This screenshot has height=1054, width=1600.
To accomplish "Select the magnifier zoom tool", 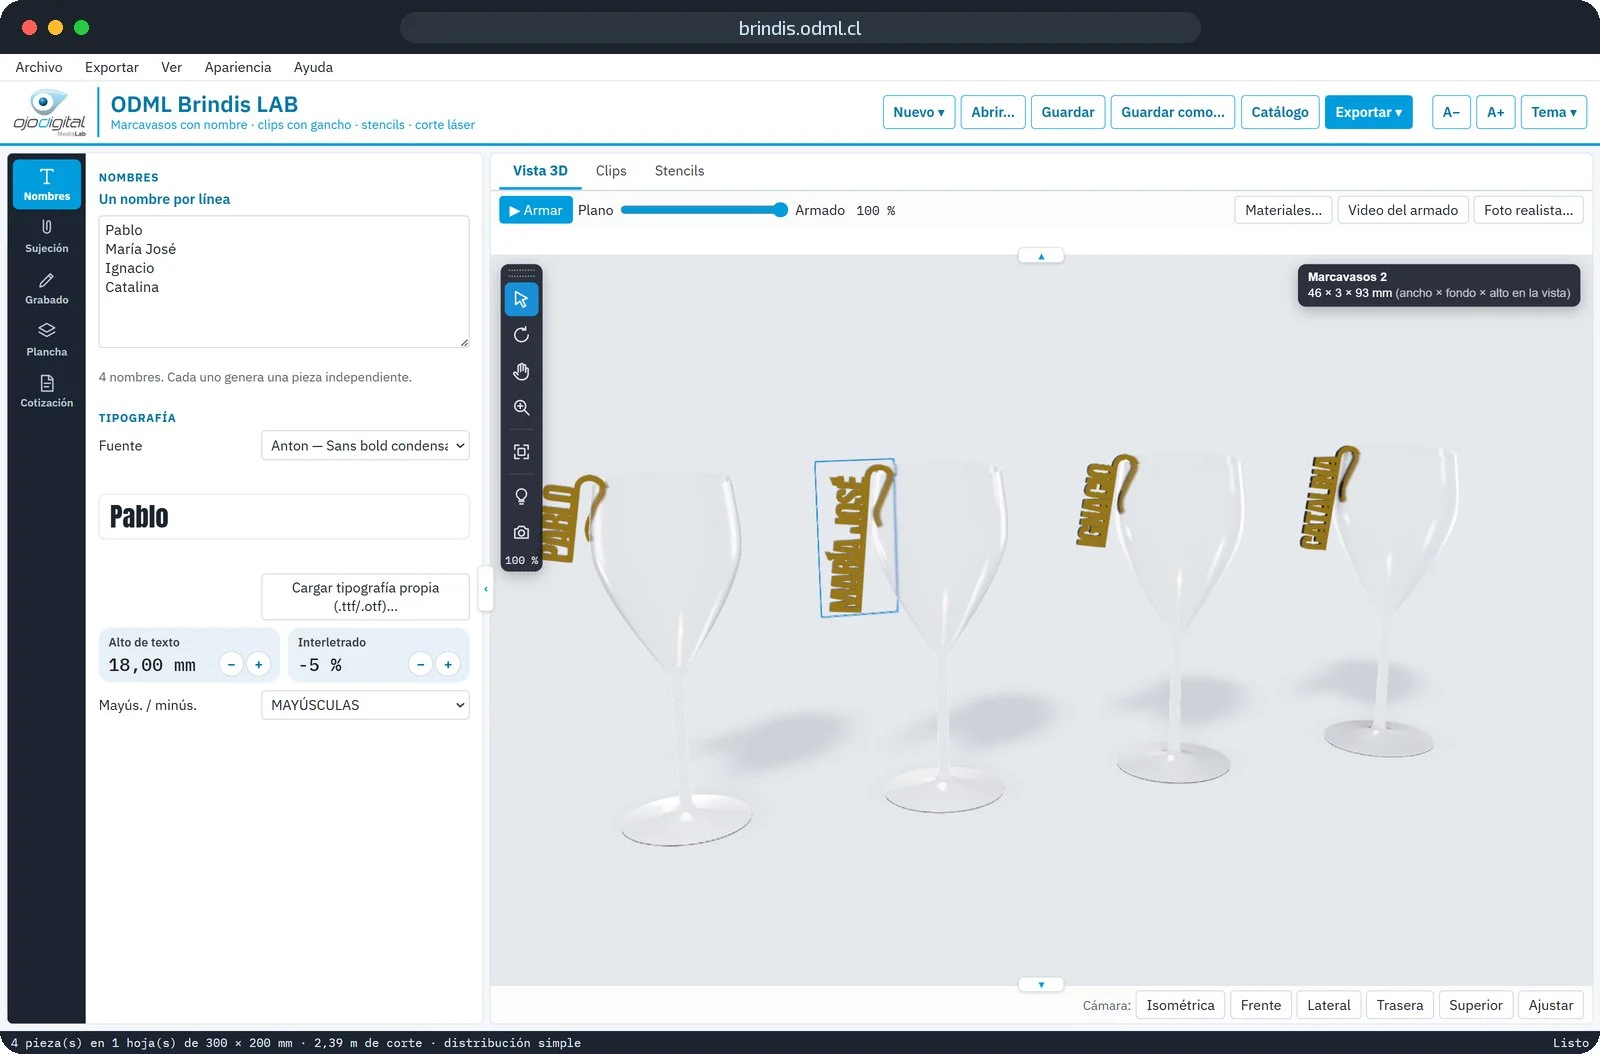I will tap(521, 408).
